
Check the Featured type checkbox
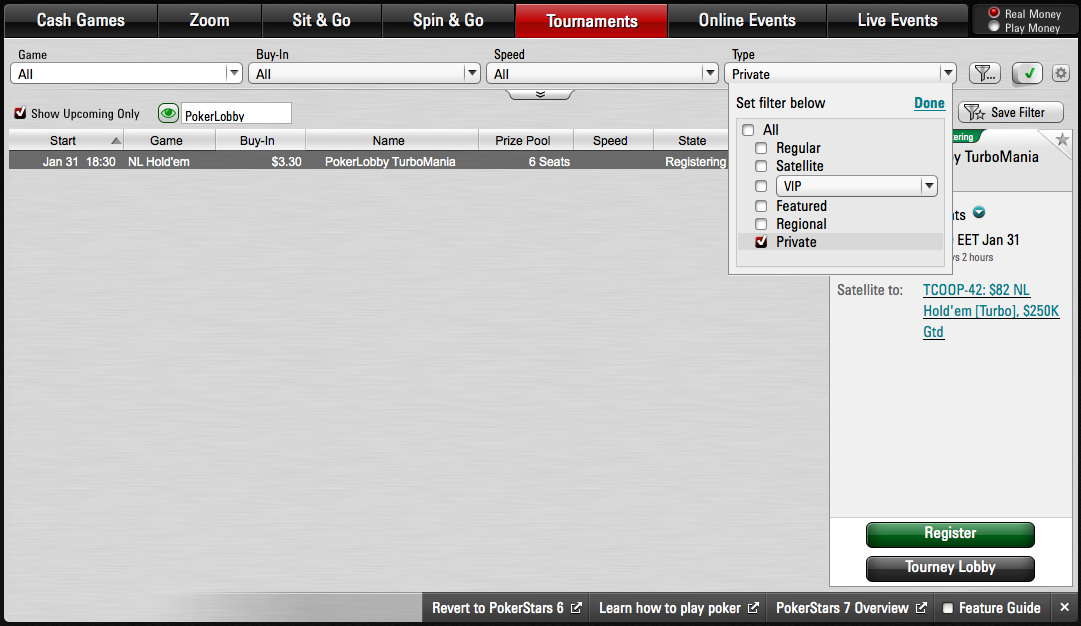pos(761,205)
